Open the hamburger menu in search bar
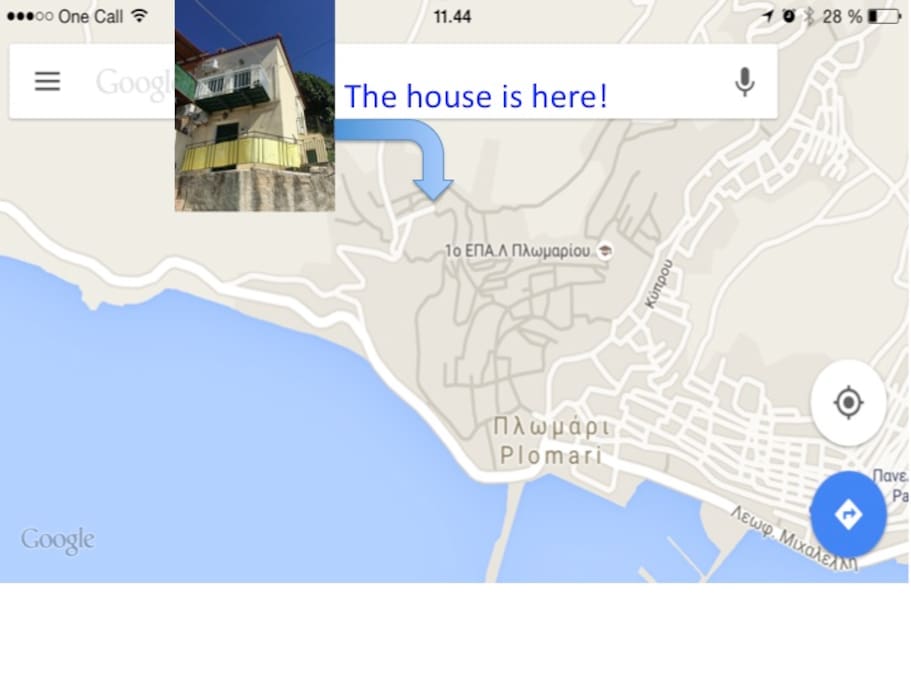 pyautogui.click(x=47, y=81)
